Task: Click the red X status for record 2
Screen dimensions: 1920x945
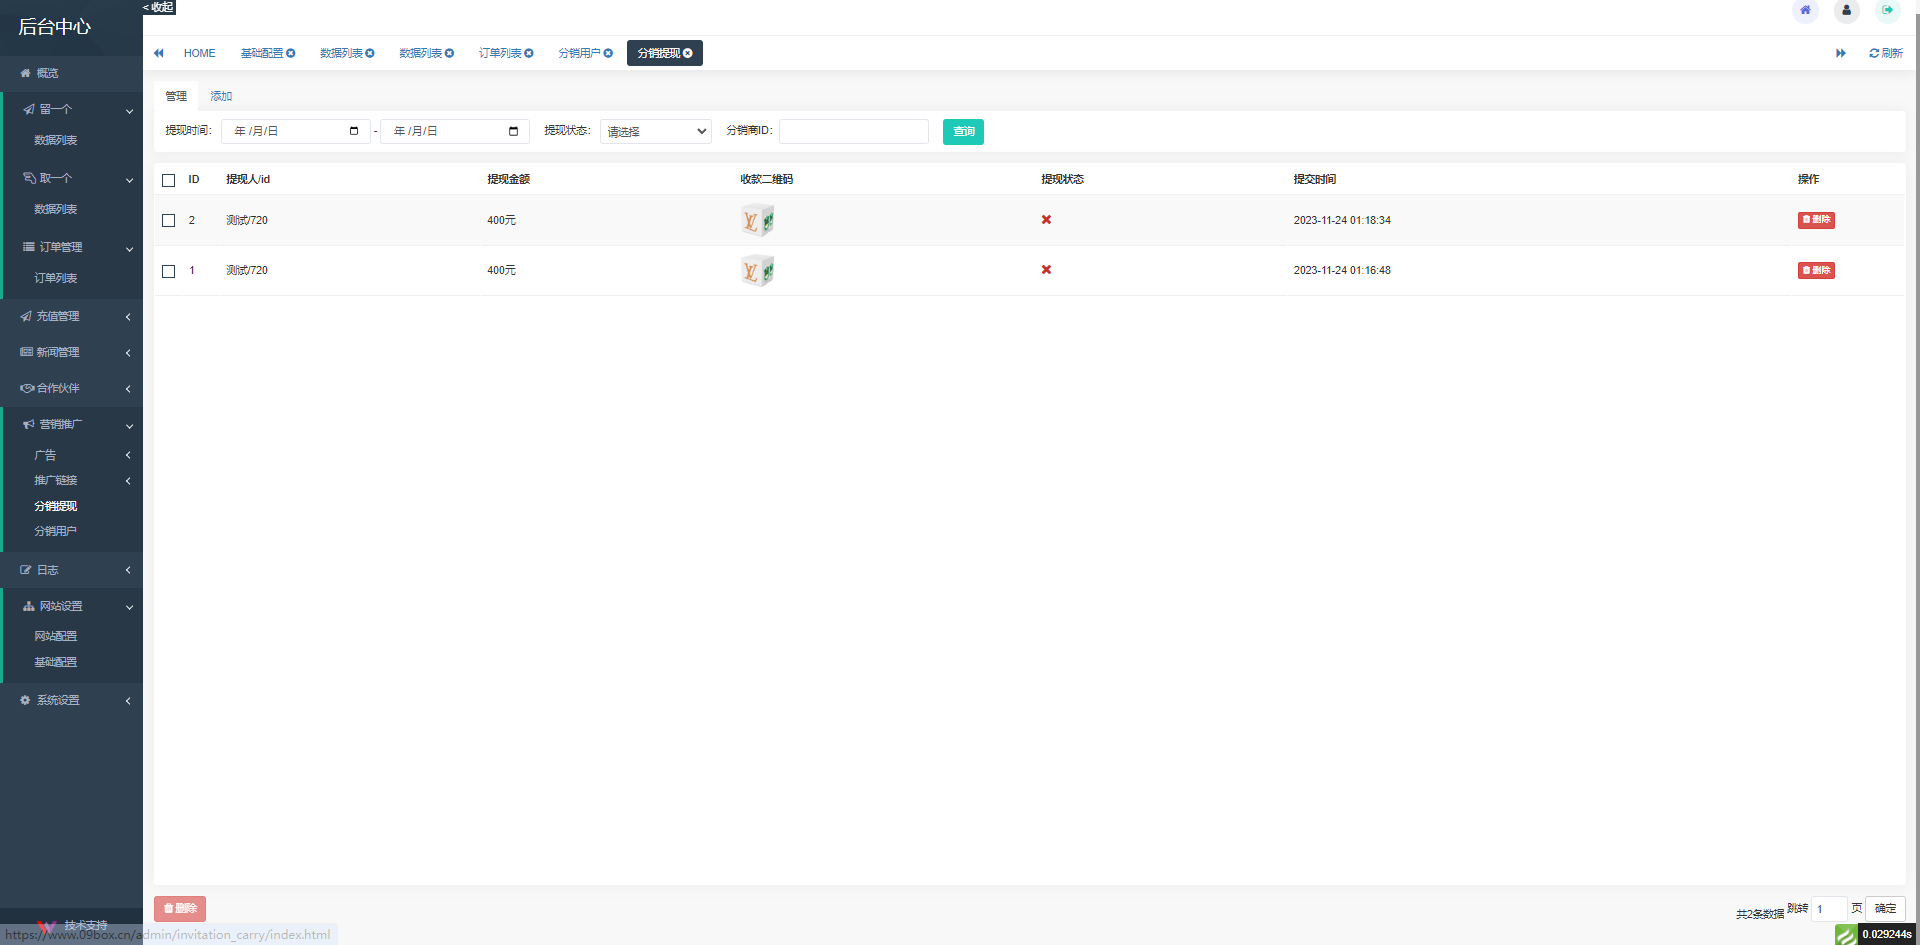Action: coord(1046,220)
